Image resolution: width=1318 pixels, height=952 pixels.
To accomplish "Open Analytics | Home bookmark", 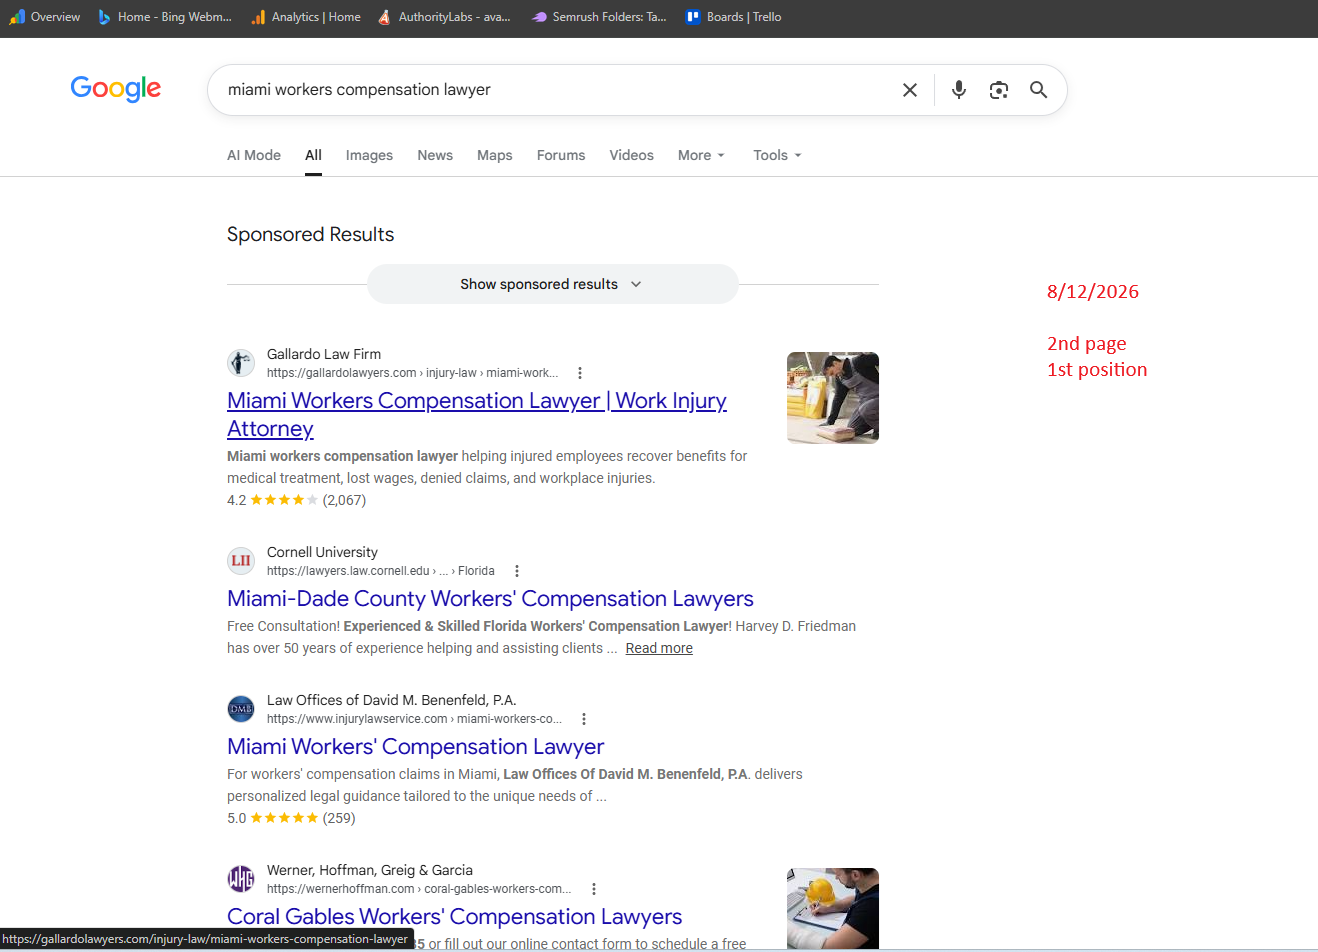I will (x=306, y=17).
